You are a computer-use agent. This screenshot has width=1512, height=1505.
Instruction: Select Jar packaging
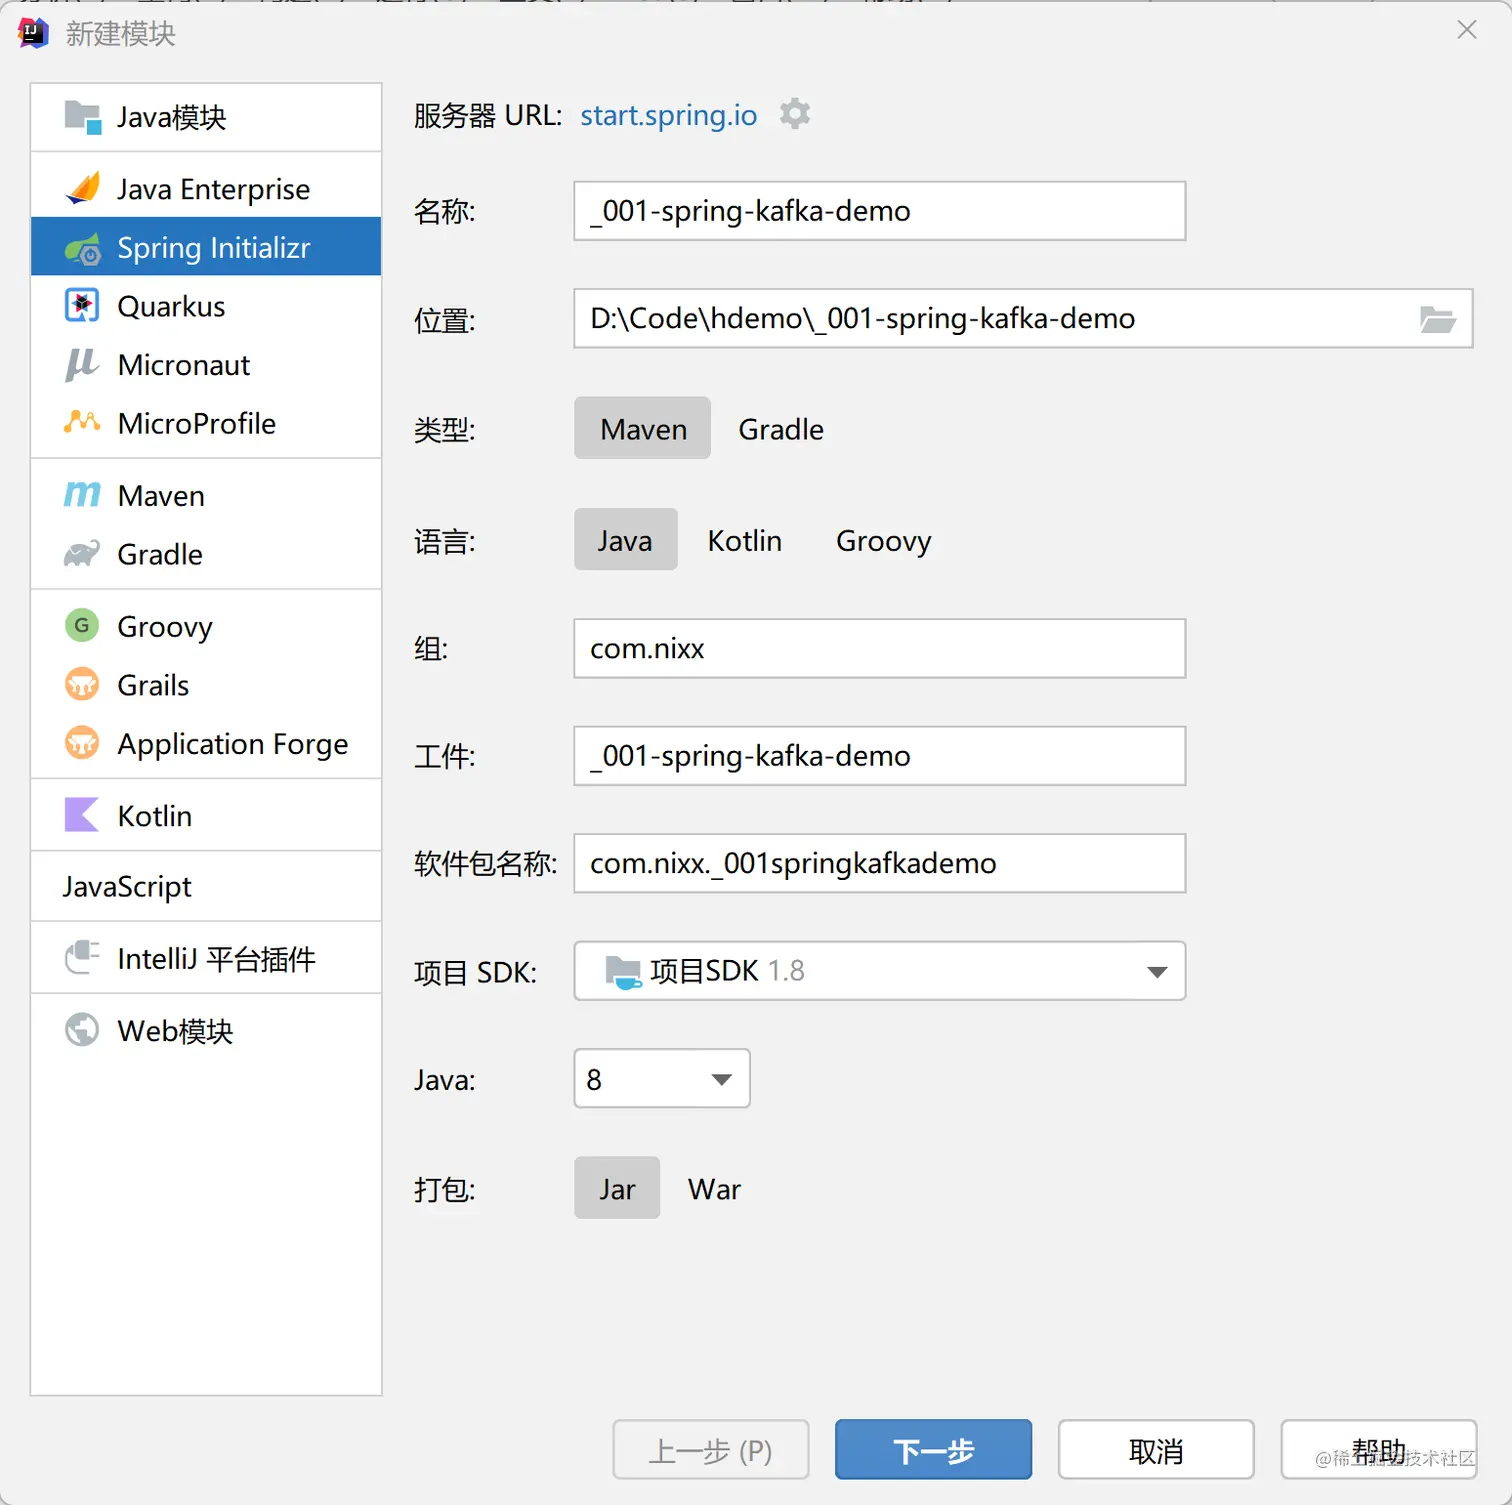617,1187
